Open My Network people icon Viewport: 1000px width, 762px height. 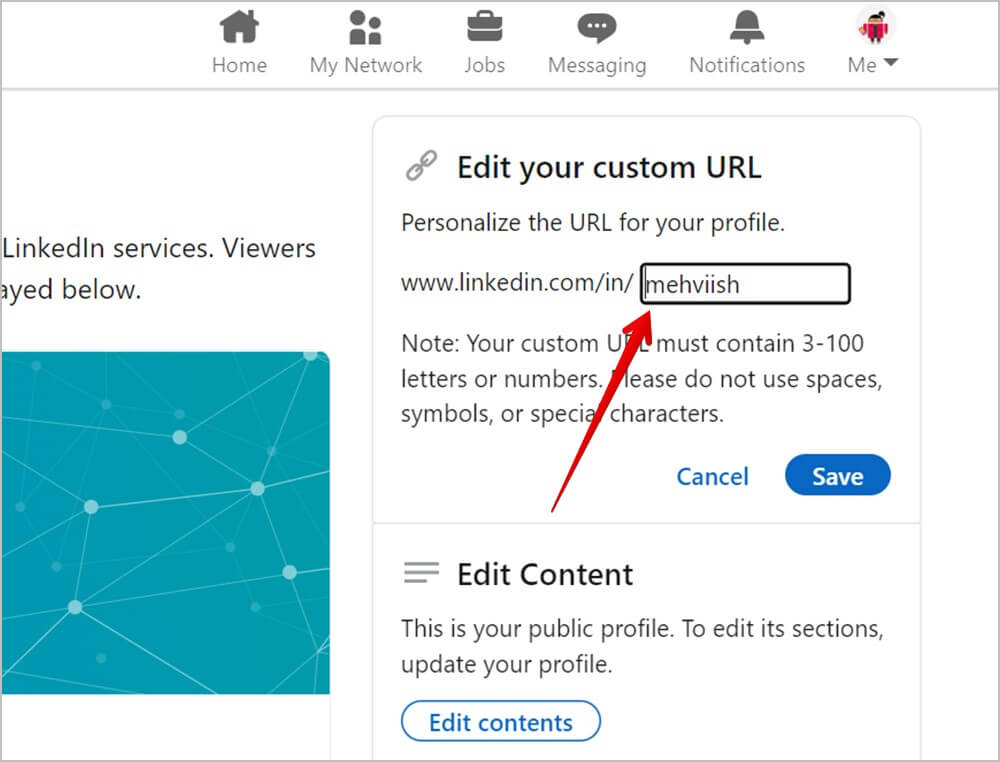(x=365, y=27)
